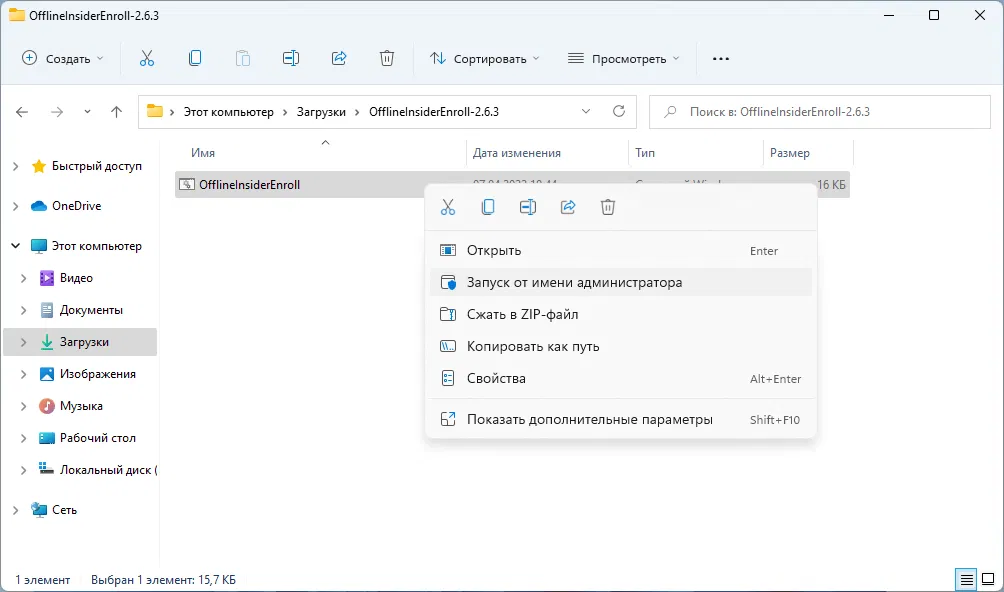Screen dimensions: 1004x592
Task: Click the forward navigation arrow
Action: (57, 112)
